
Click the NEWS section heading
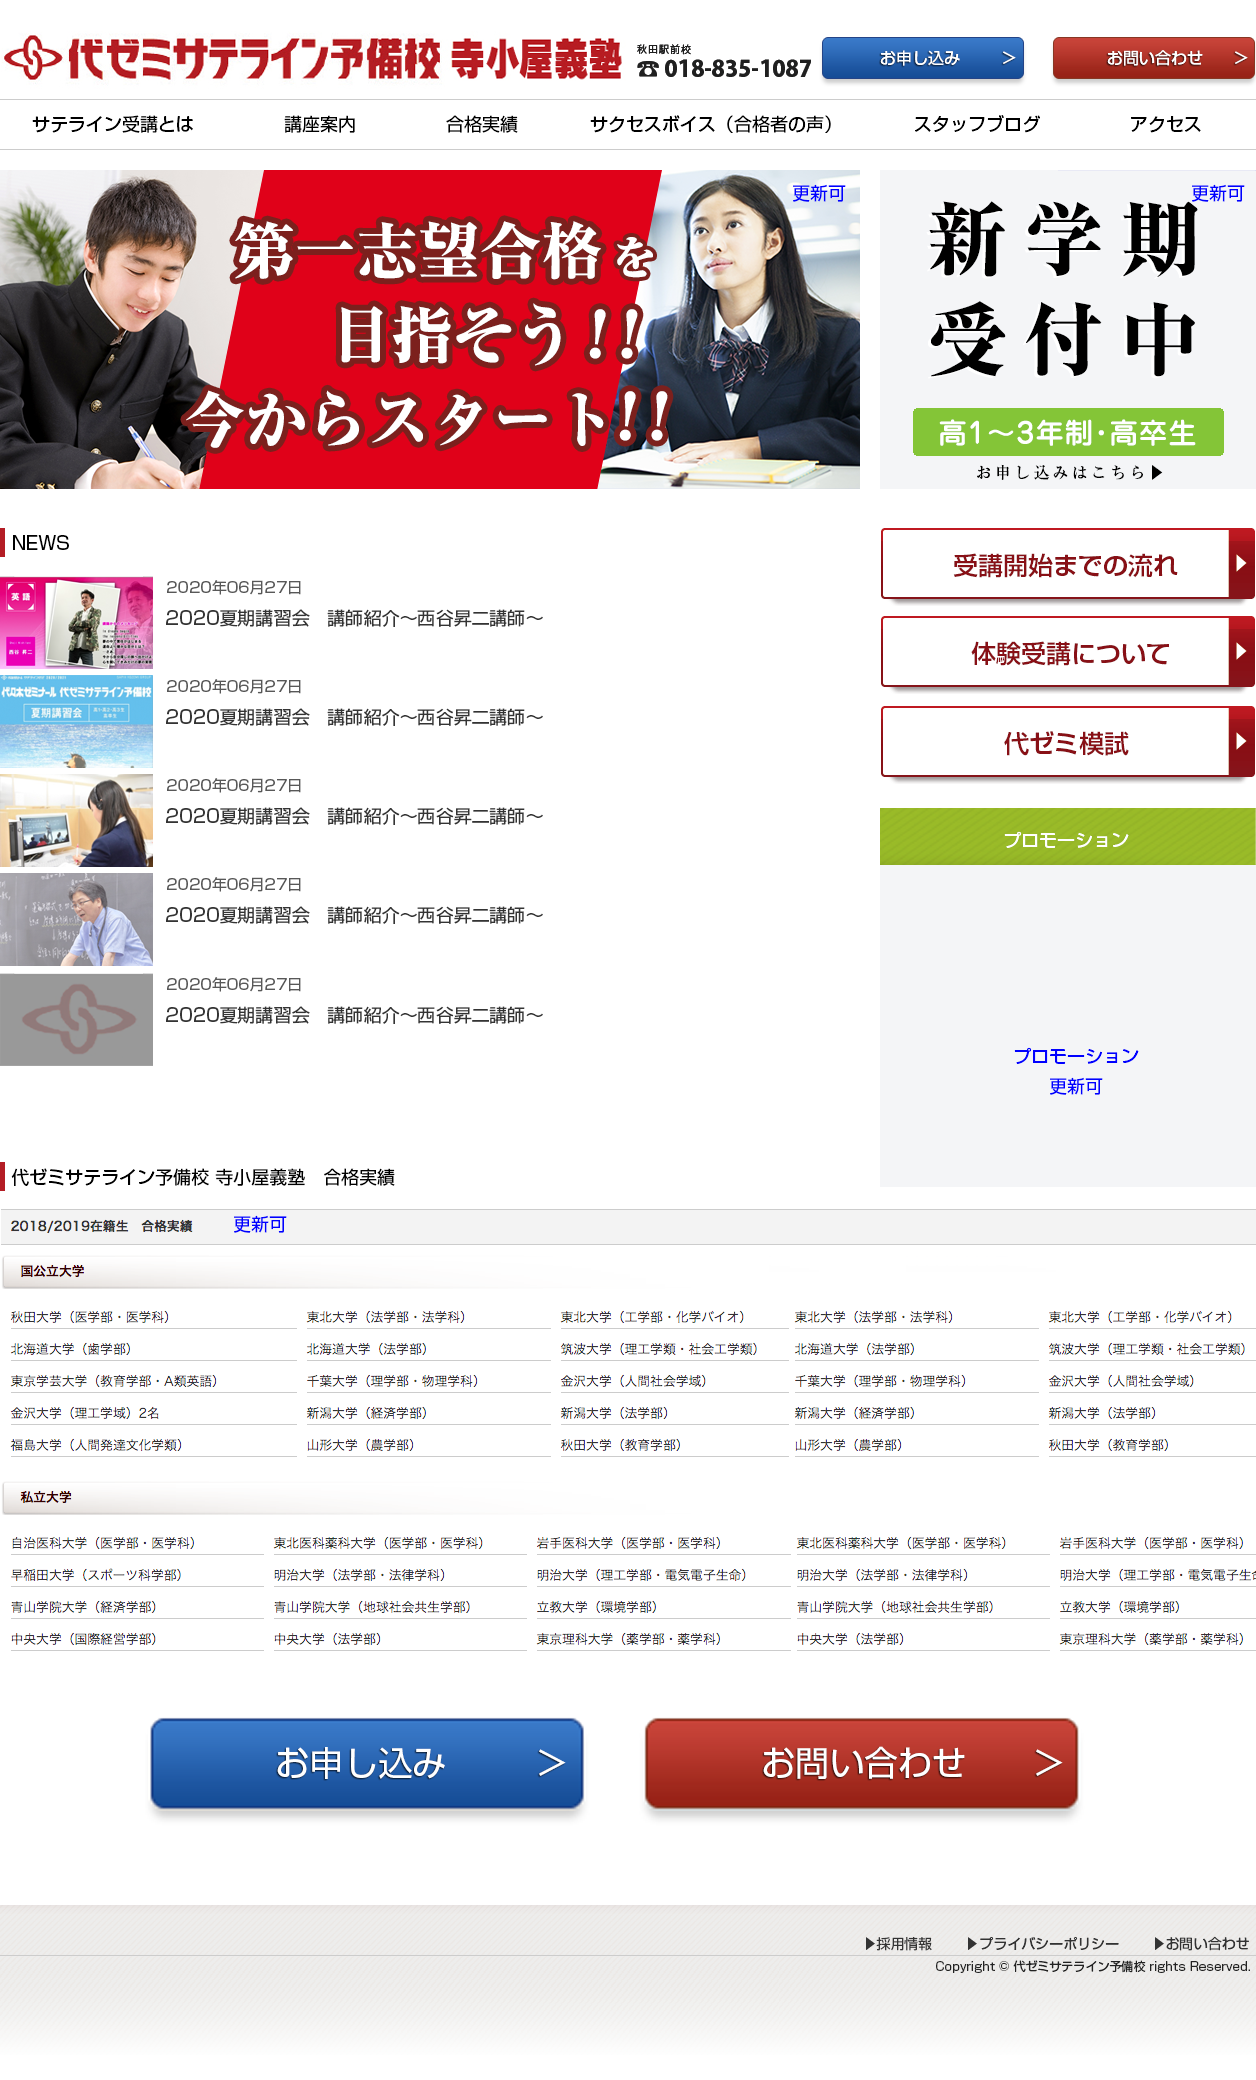[x=40, y=543]
